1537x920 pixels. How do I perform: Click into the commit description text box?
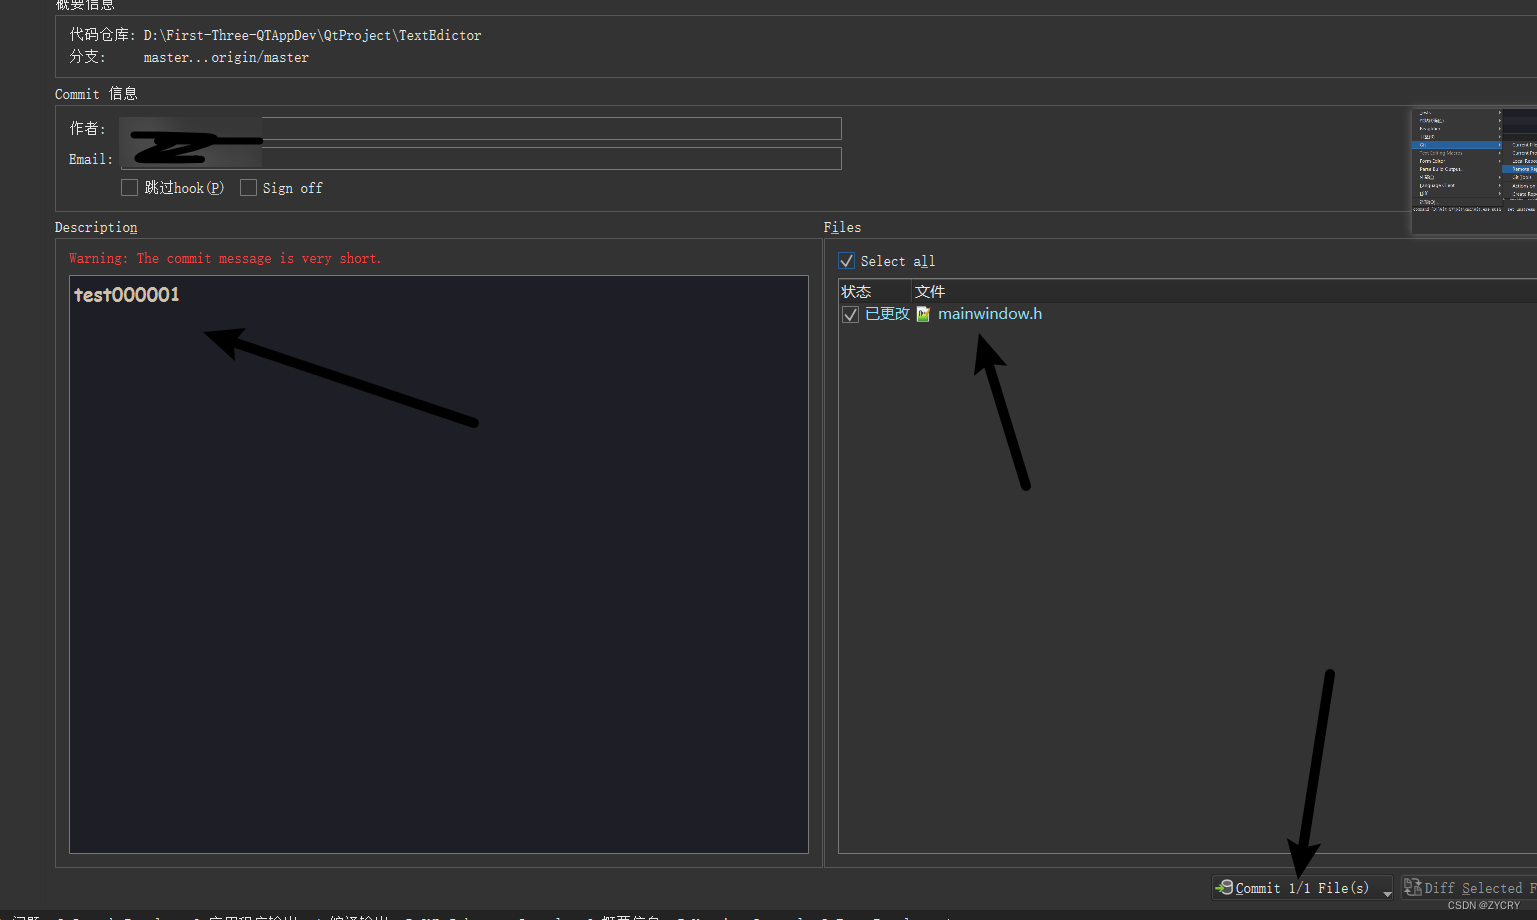pyautogui.click(x=439, y=564)
